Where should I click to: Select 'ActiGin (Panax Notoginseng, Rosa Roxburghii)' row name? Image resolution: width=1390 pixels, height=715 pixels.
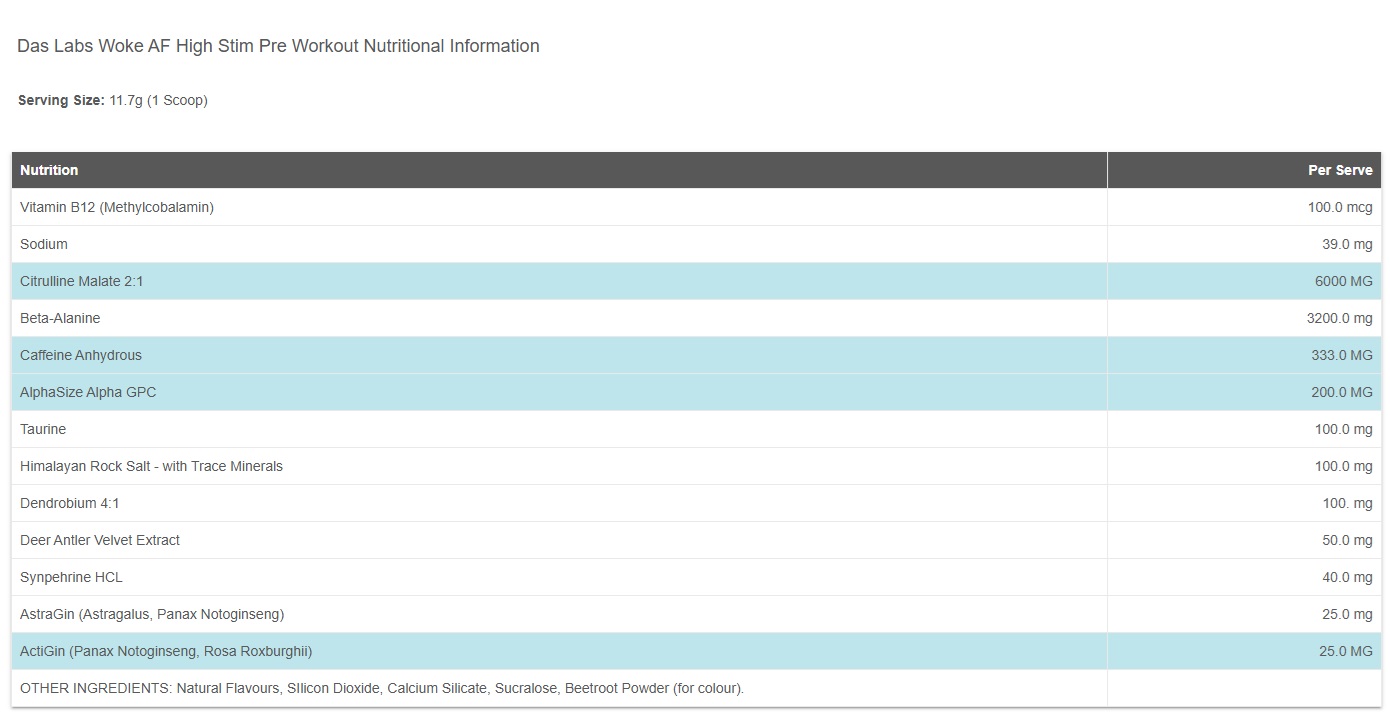(166, 651)
